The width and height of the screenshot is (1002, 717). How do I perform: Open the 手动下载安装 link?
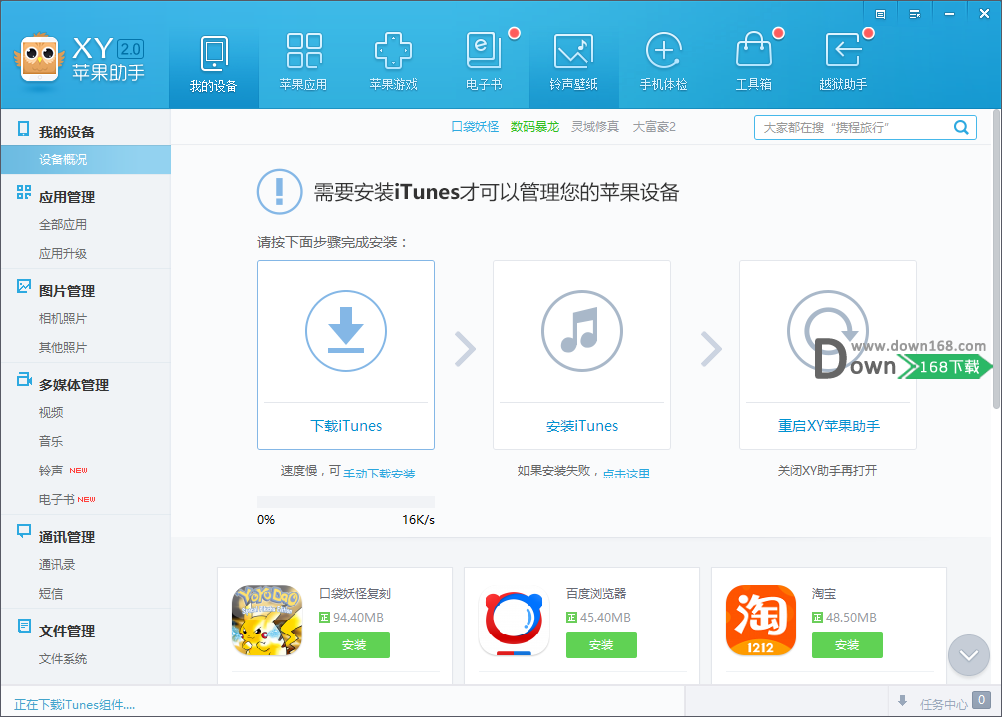(379, 473)
